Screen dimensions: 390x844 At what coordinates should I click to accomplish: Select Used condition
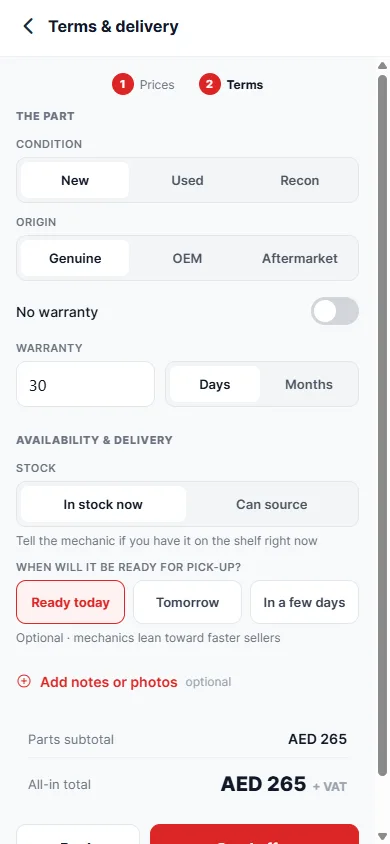[187, 180]
